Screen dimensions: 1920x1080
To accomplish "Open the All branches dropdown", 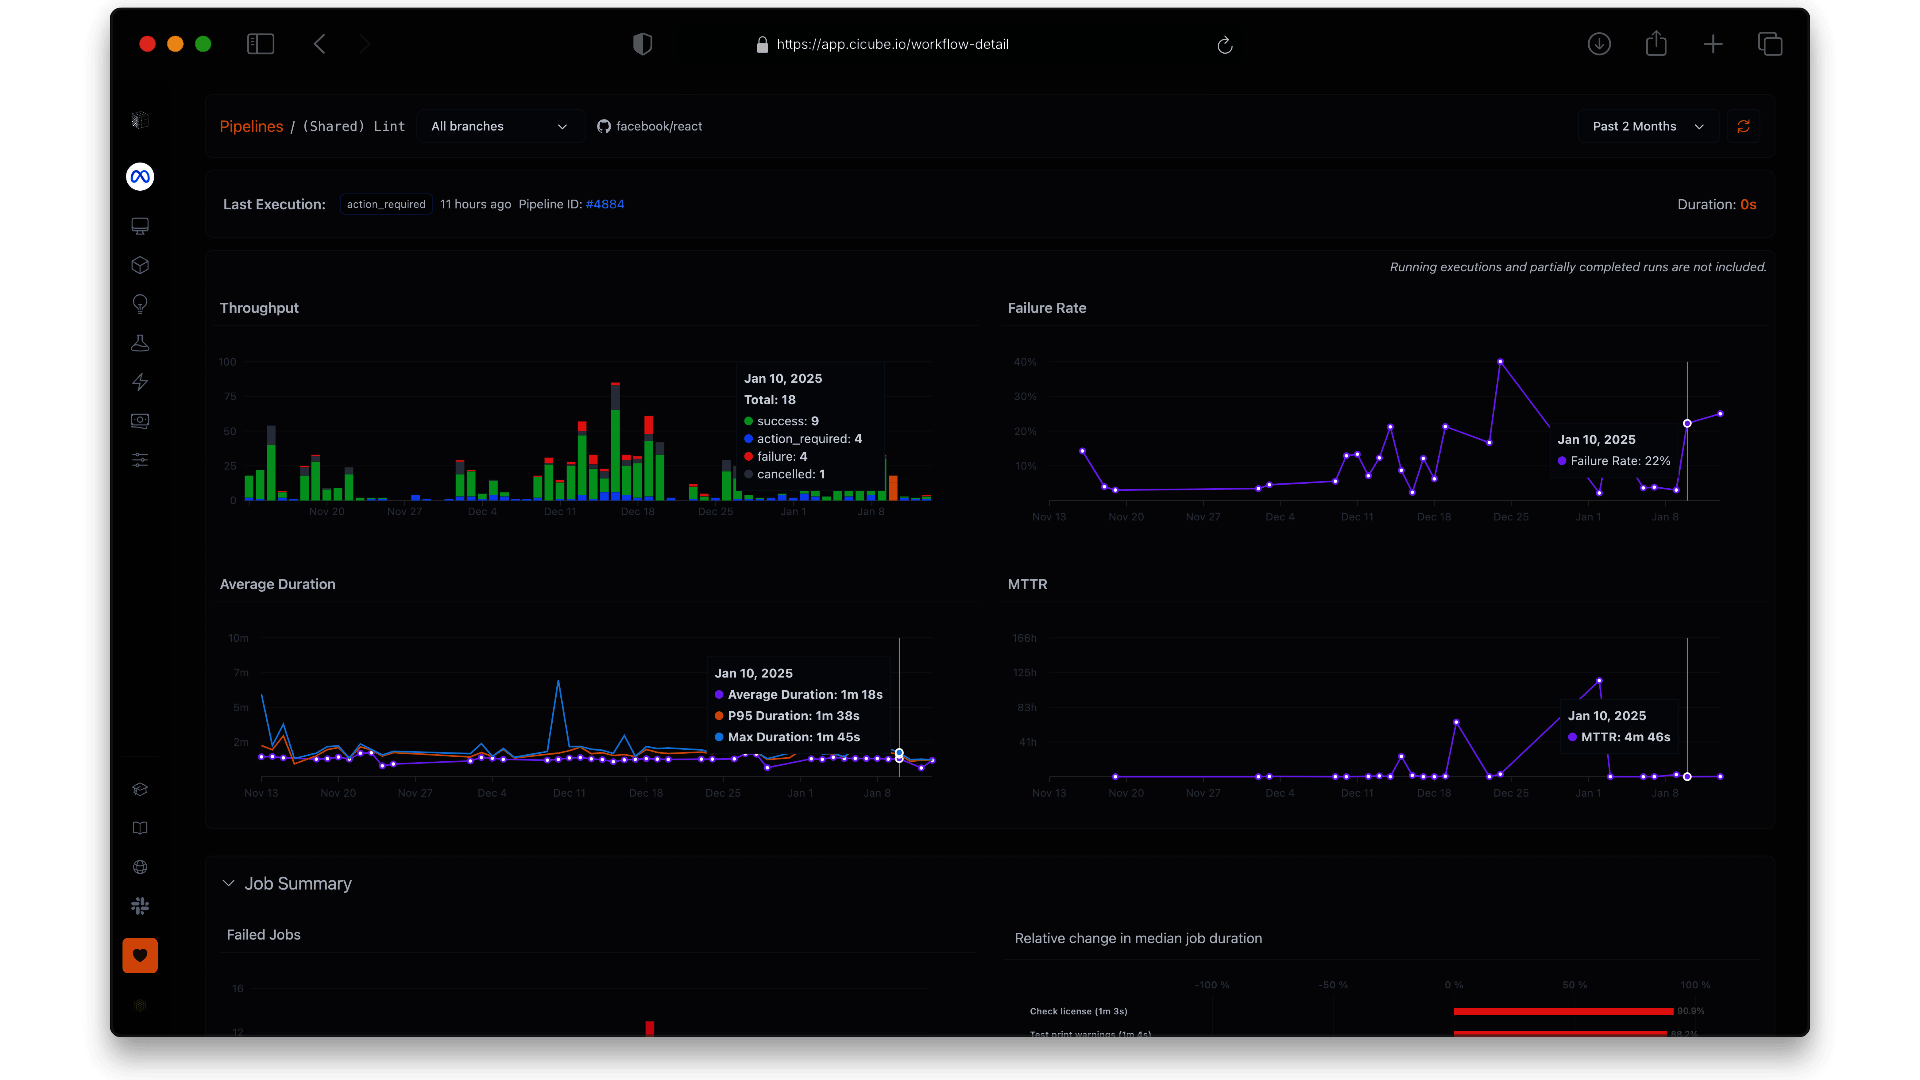I will (x=499, y=126).
